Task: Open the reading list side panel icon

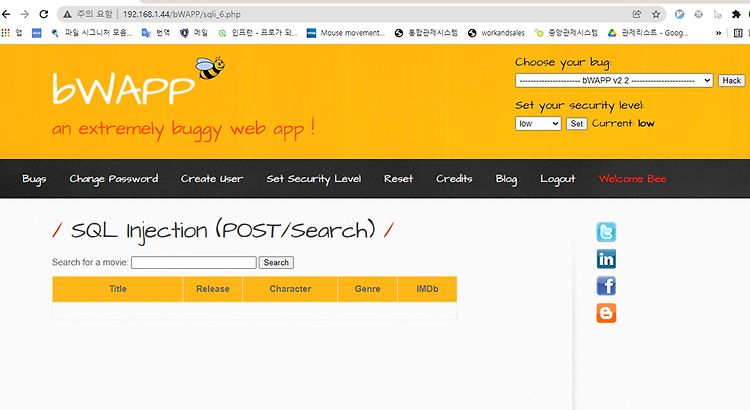Action: click(x=738, y=33)
